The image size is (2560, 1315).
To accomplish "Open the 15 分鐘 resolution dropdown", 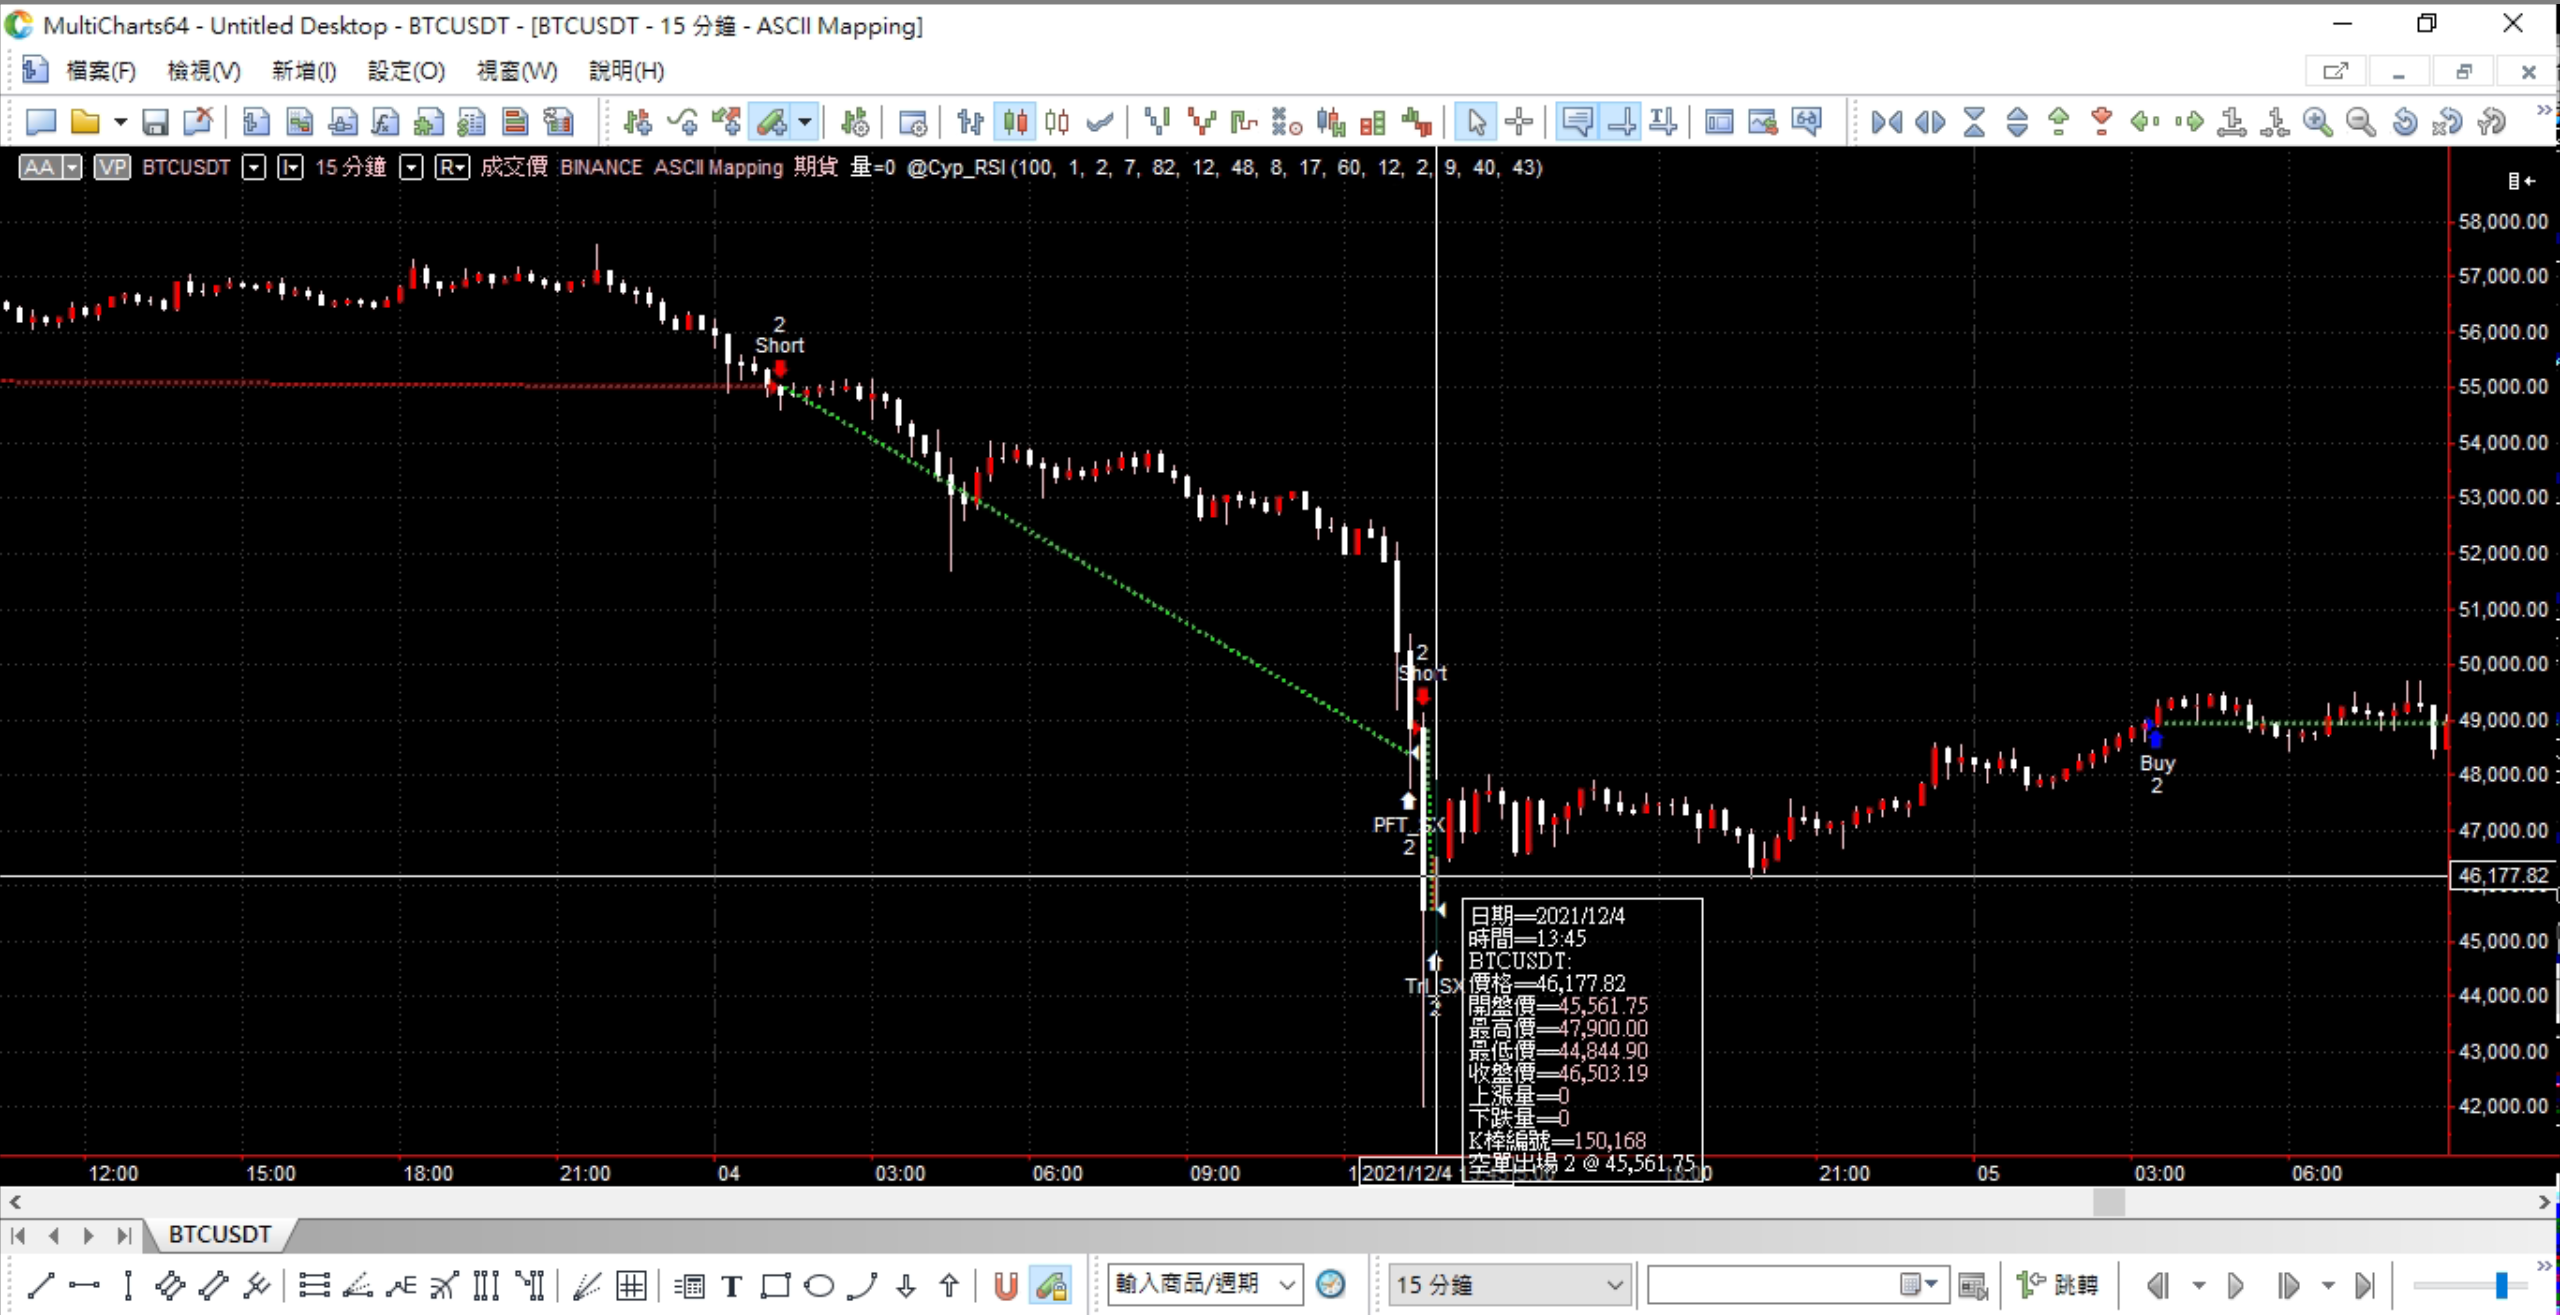I will click(1613, 1285).
